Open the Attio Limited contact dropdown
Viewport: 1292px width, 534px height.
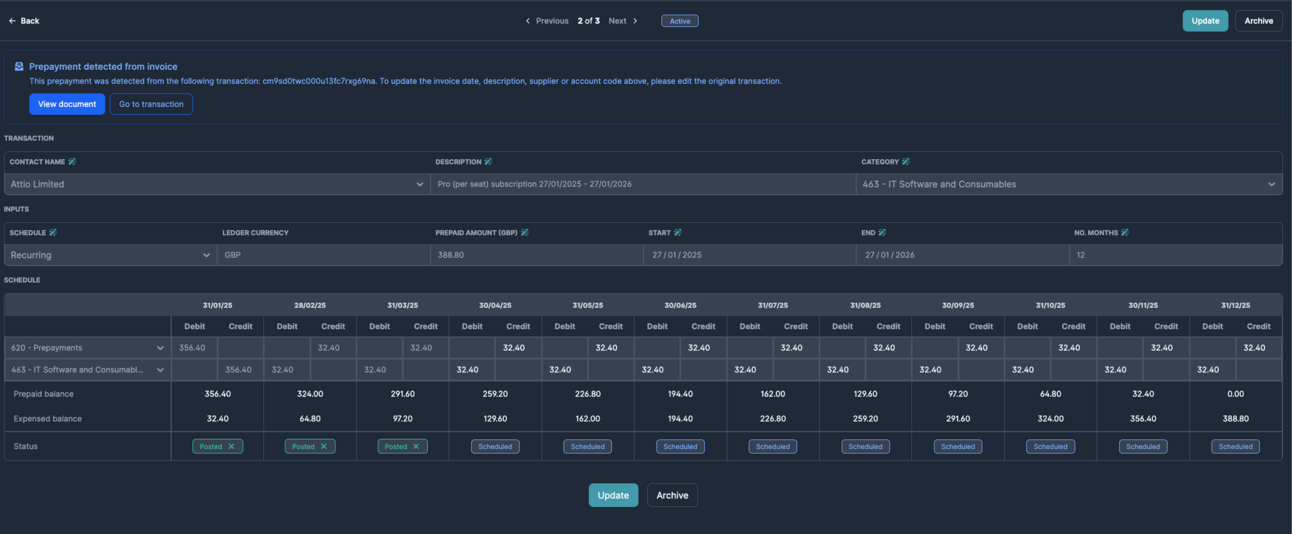tap(419, 184)
